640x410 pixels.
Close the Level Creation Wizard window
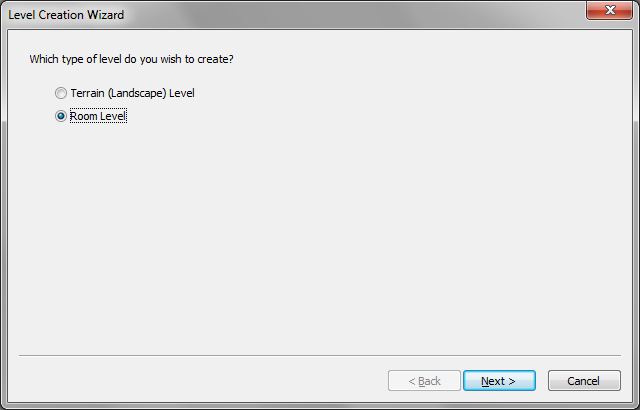[610, 10]
